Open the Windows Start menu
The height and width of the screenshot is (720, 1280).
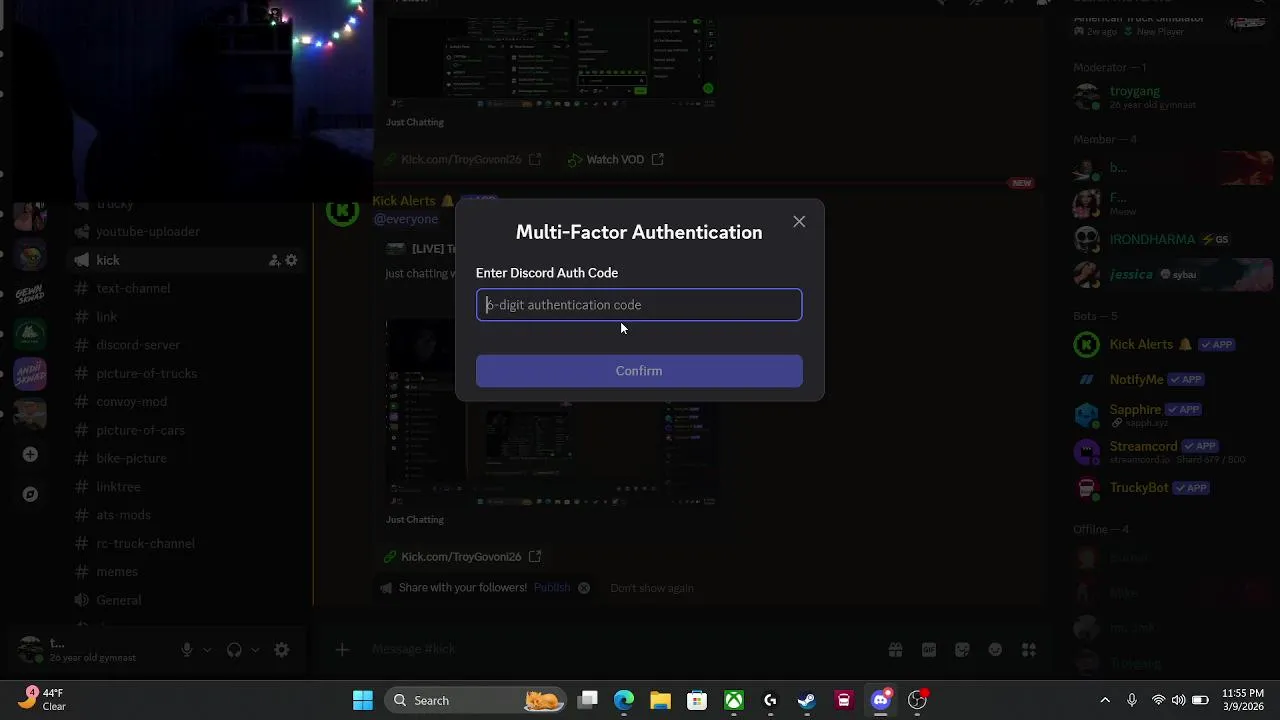point(363,701)
